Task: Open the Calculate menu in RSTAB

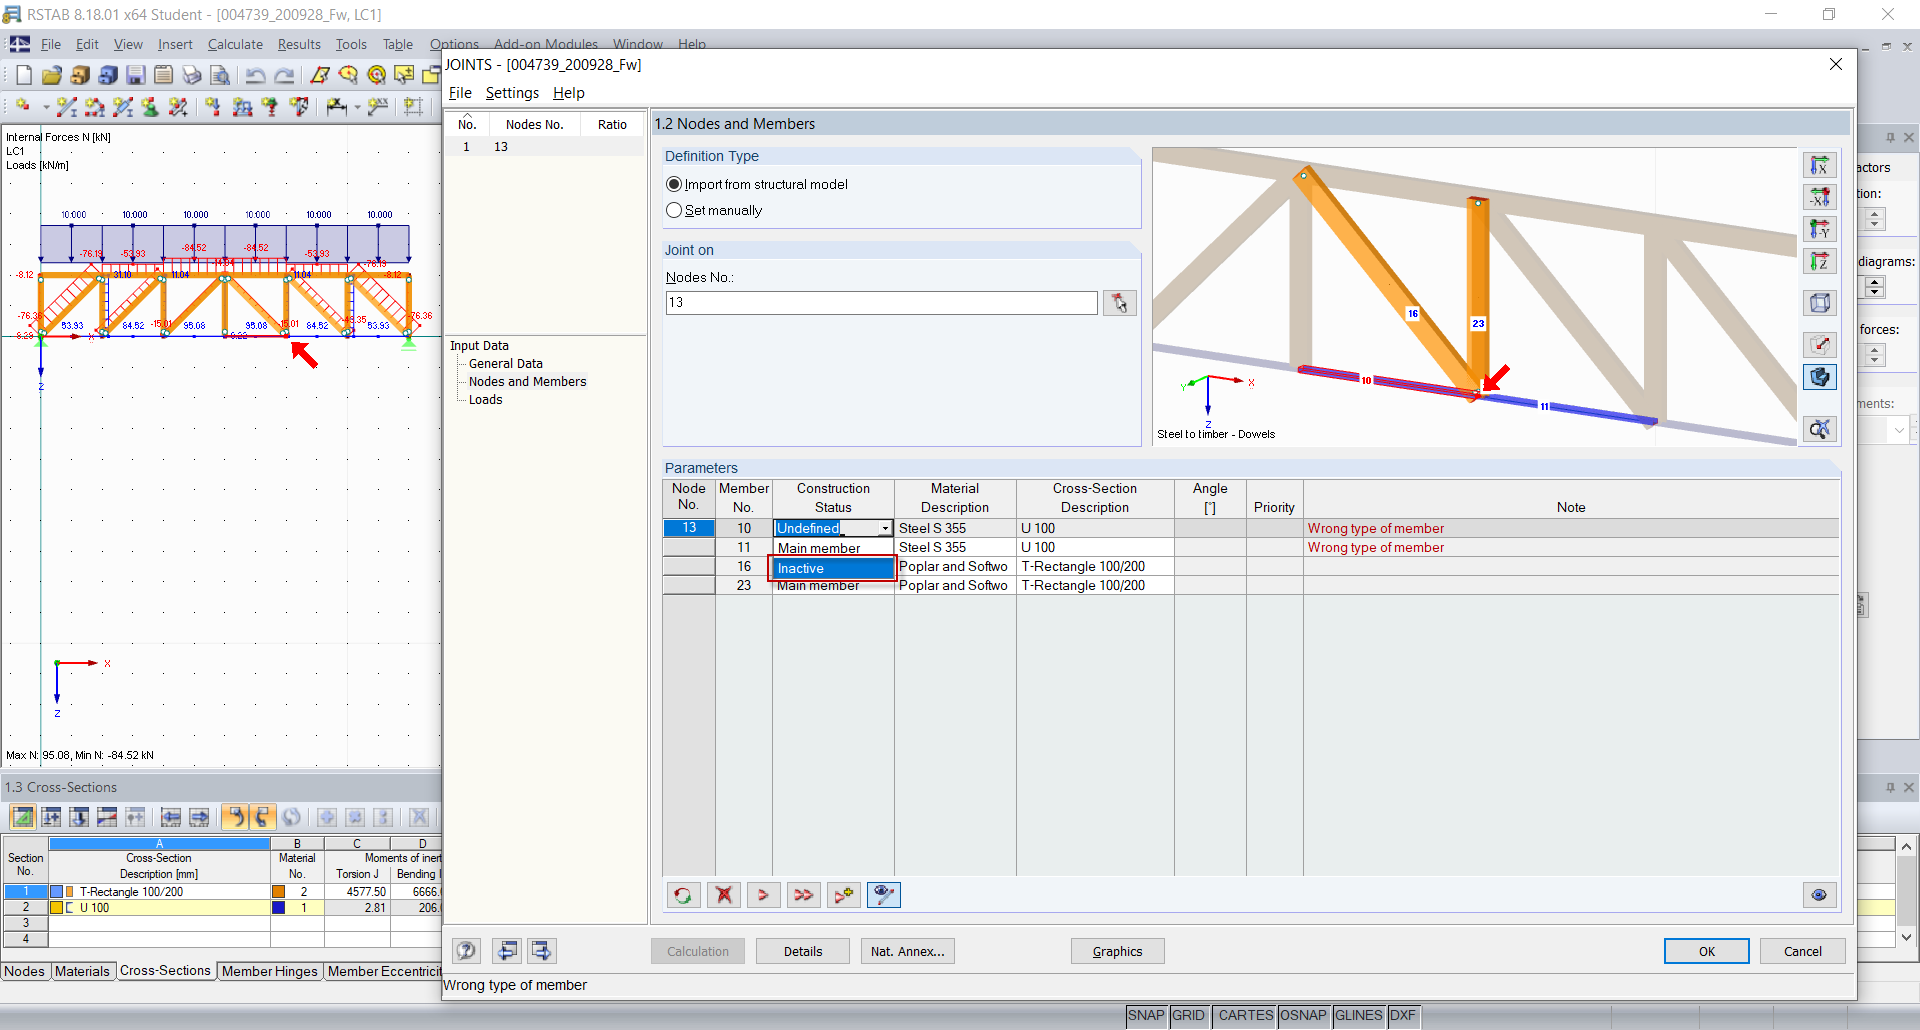Action: 235,44
